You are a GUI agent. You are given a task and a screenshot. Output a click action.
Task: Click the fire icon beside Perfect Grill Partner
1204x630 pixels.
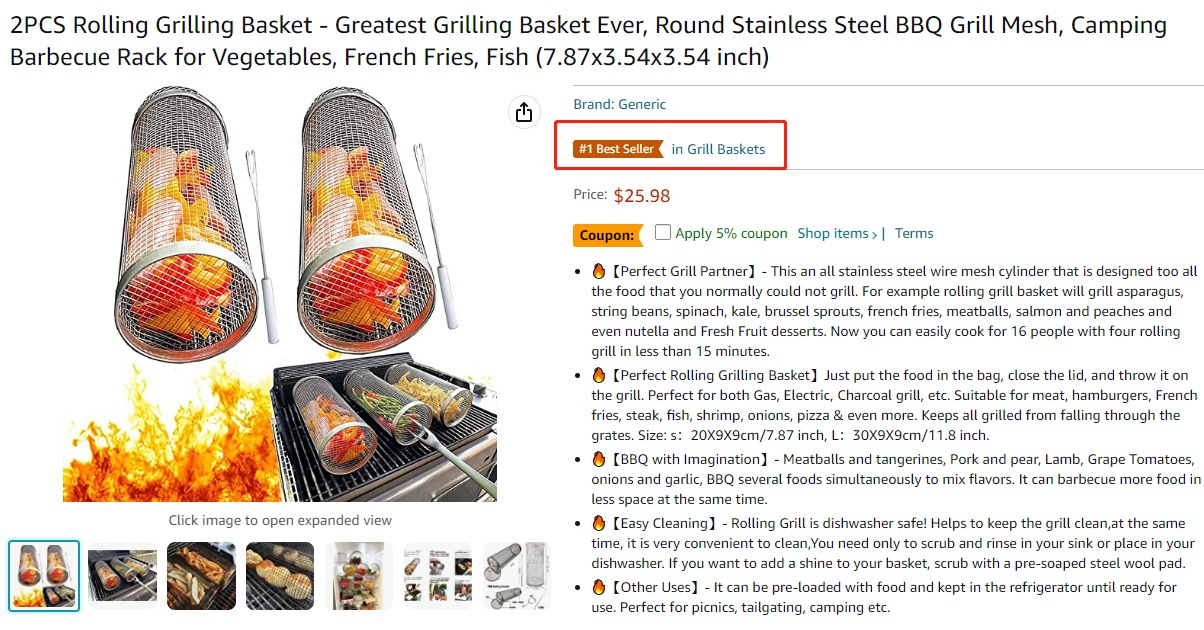[x=599, y=271]
